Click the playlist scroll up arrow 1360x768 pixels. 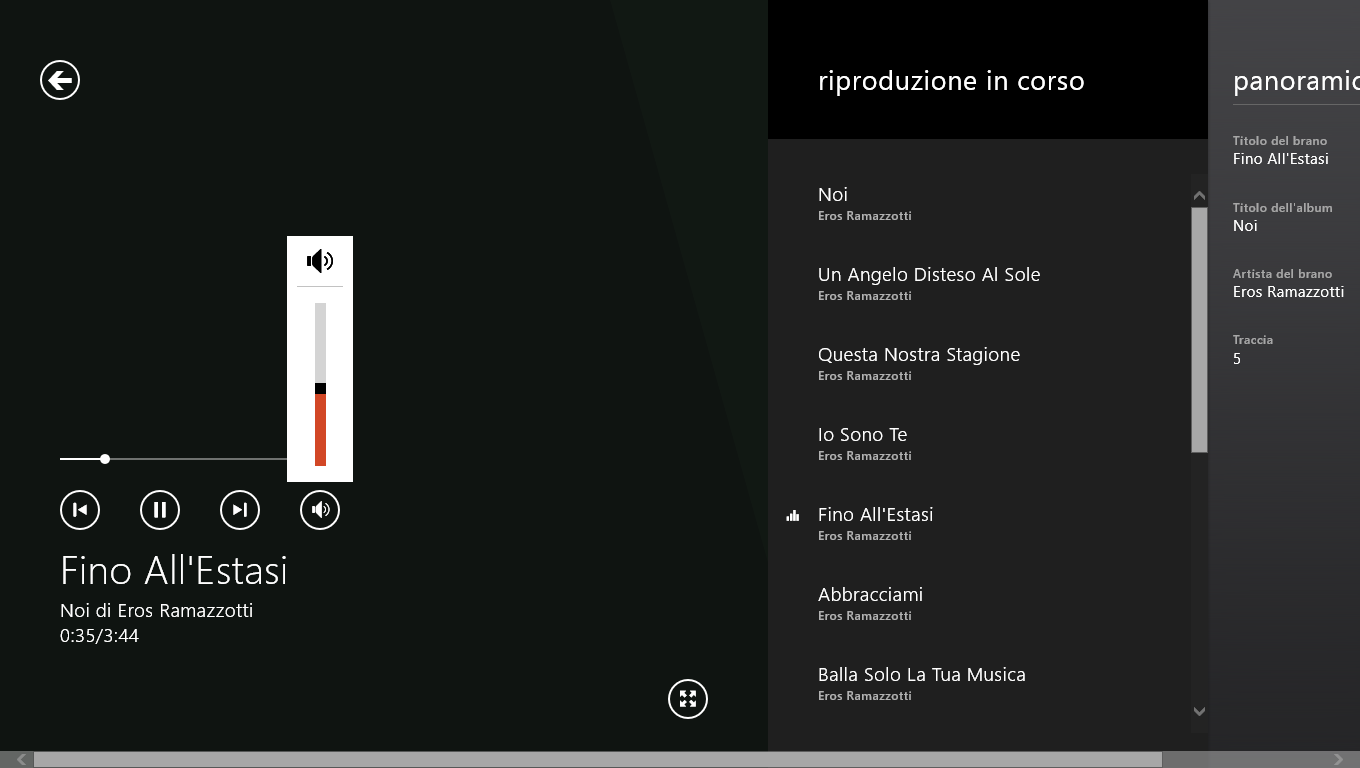[x=1199, y=196]
